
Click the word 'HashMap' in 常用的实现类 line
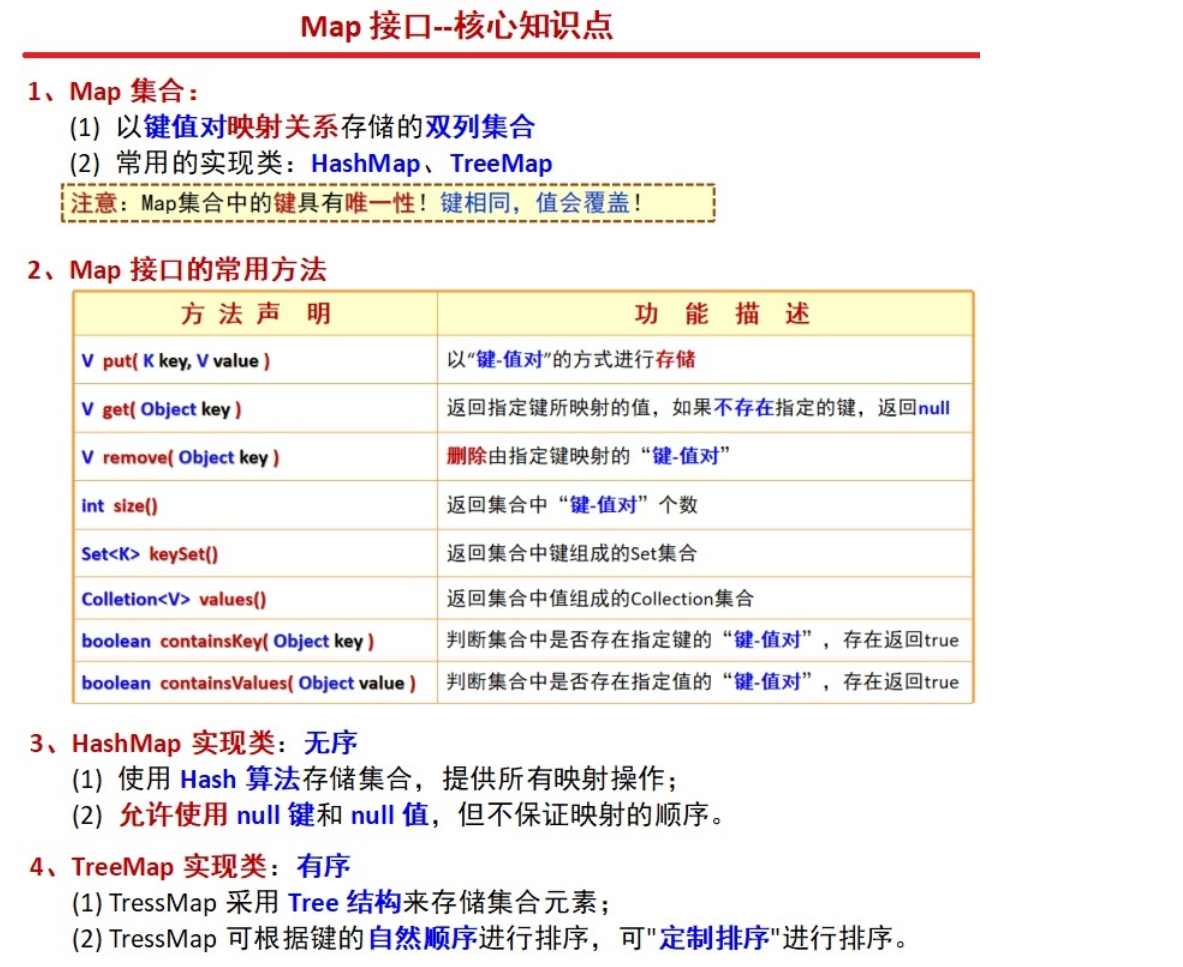[365, 164]
